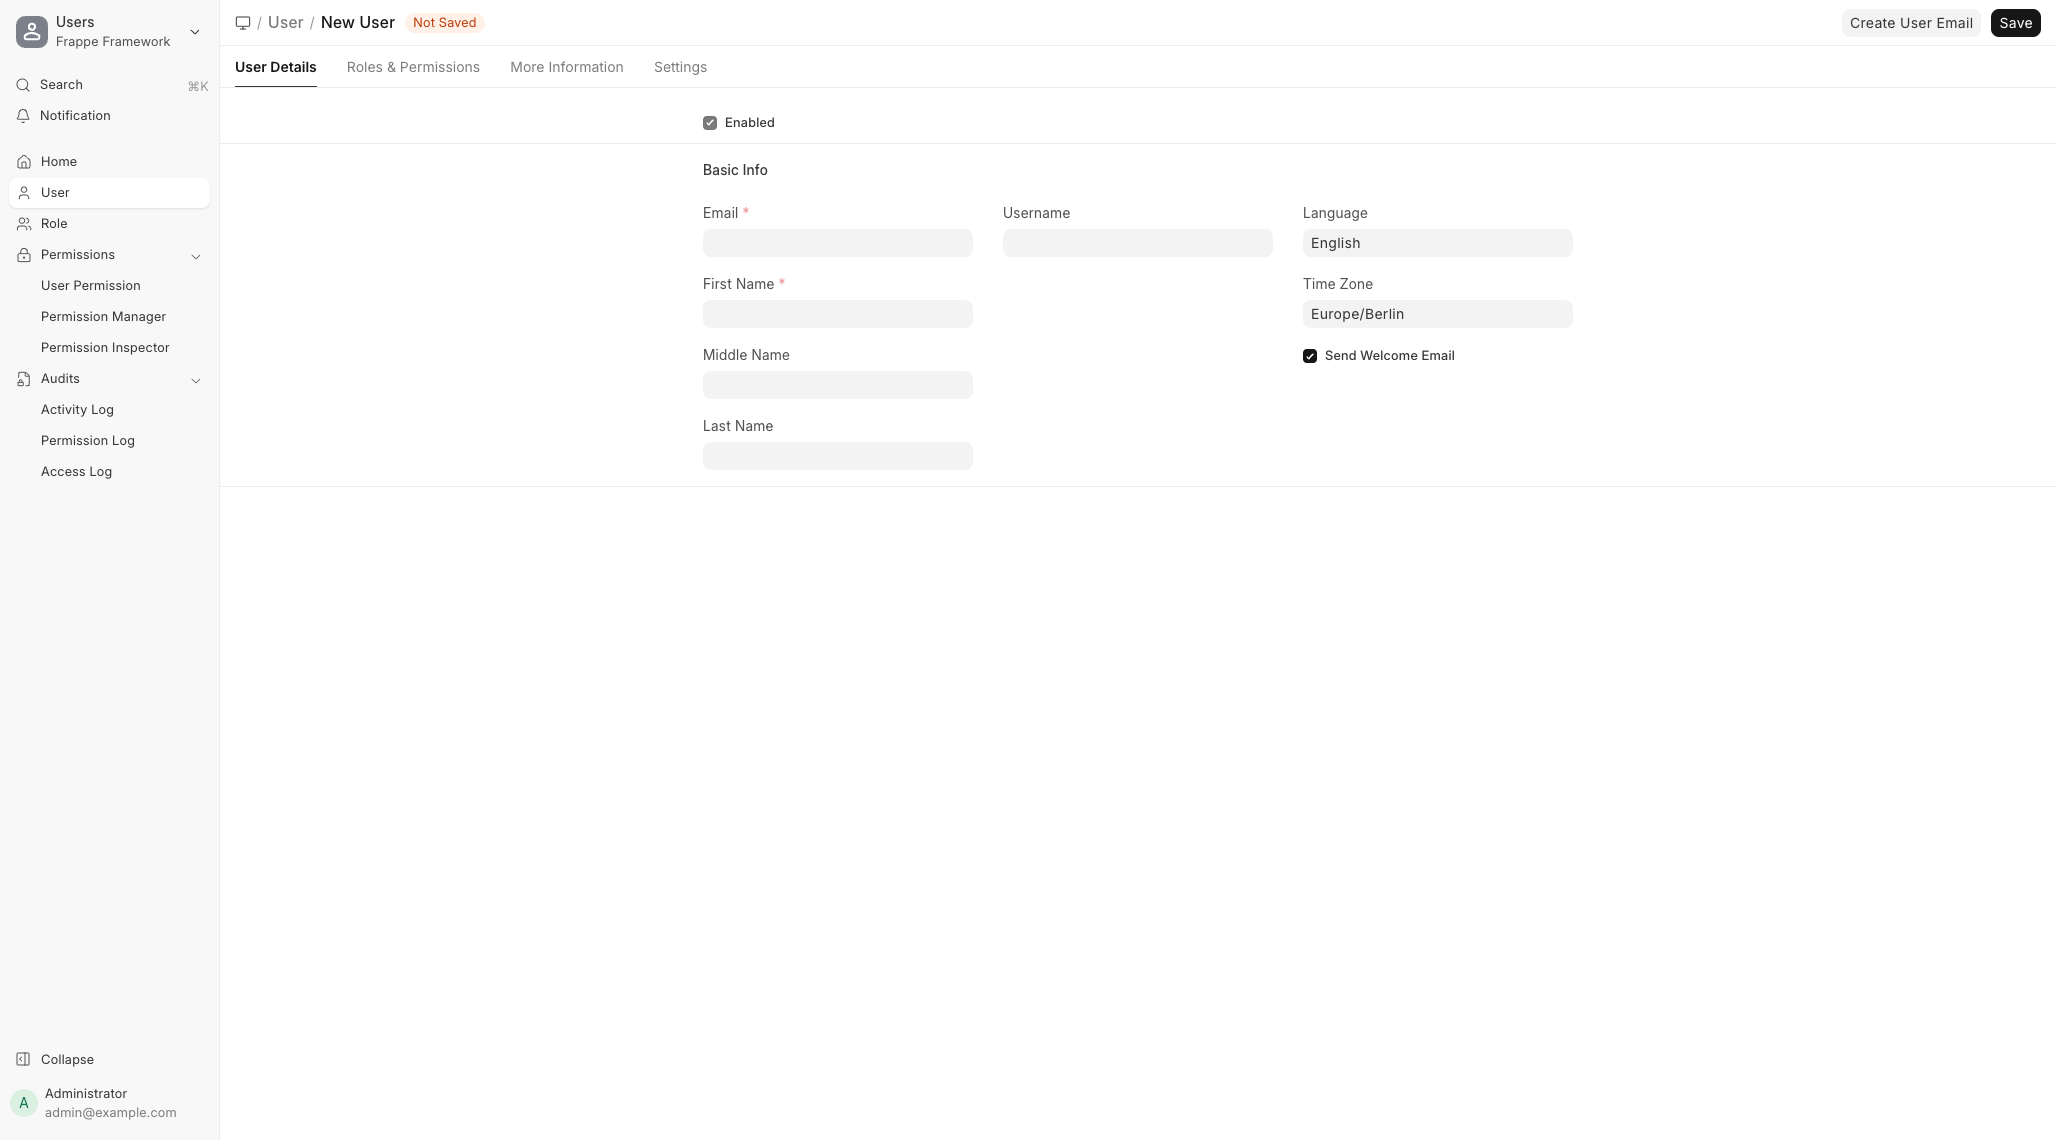The width and height of the screenshot is (2056, 1140).
Task: Click the Middle Name input field
Action: pos(838,385)
